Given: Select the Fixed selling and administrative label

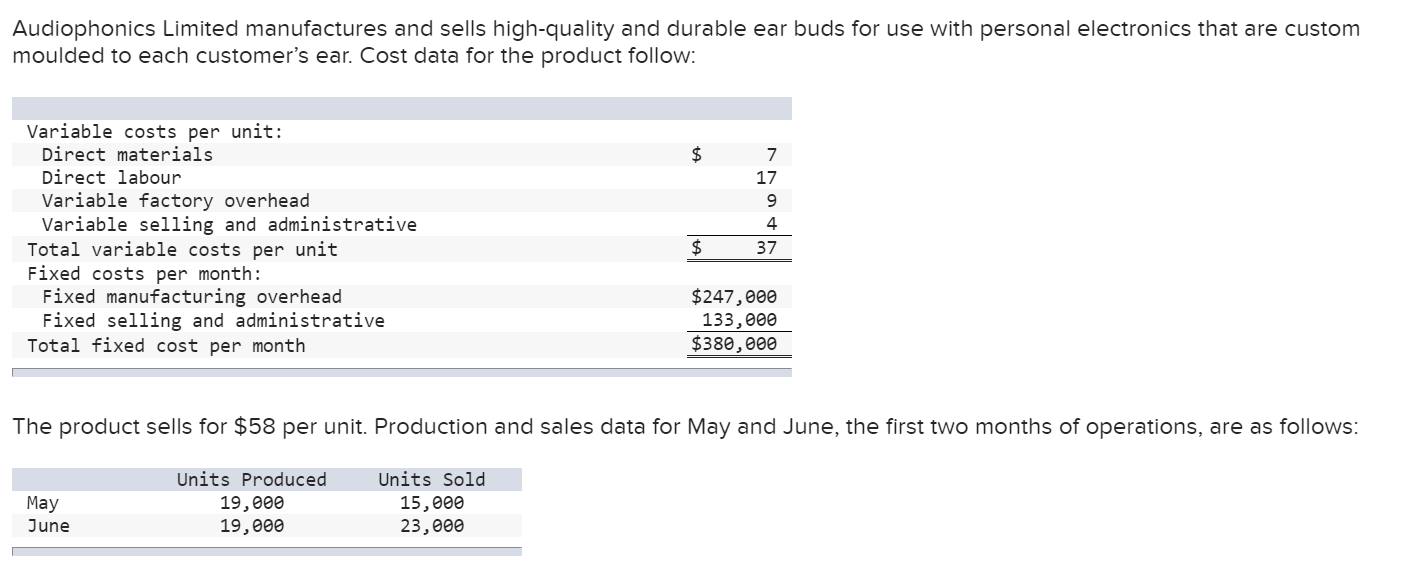Looking at the screenshot, I should point(213,321).
